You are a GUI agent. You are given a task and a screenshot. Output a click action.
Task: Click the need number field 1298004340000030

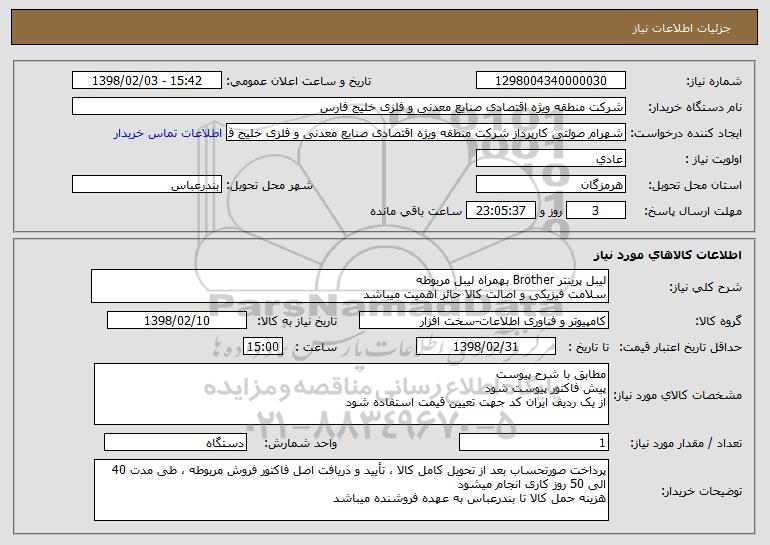[x=550, y=81]
